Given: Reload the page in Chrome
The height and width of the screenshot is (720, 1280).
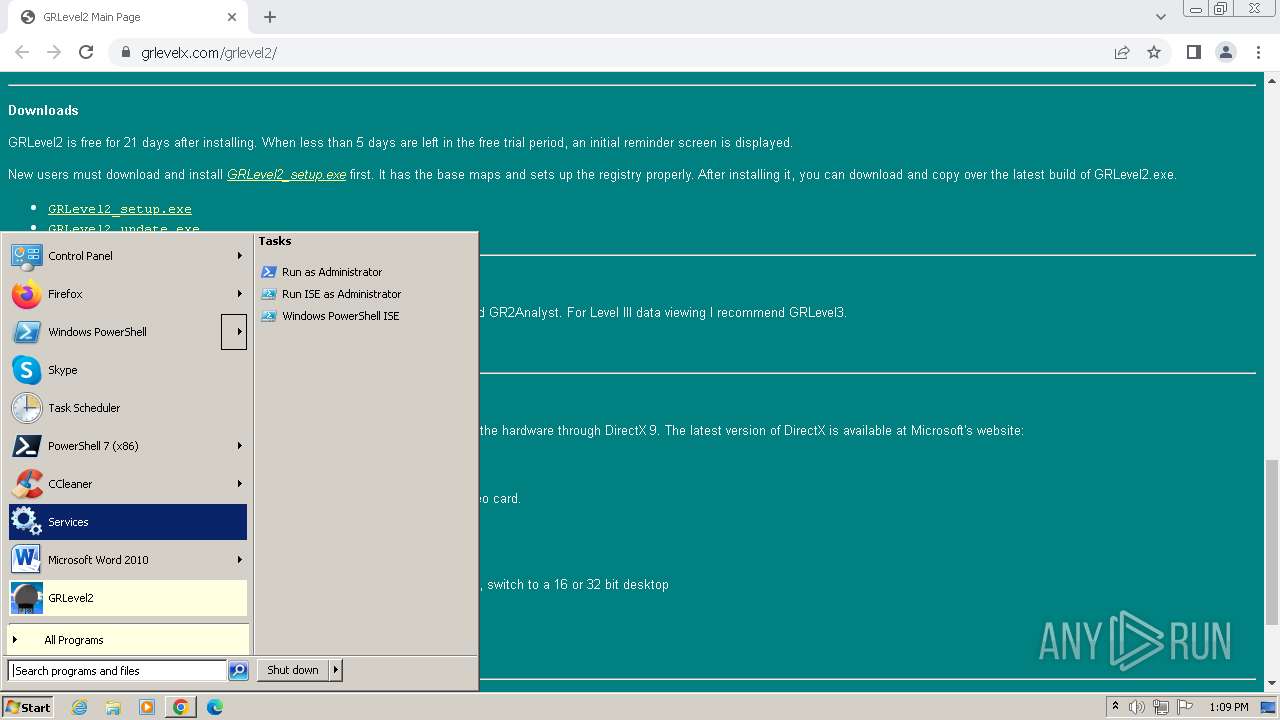Looking at the screenshot, I should click(x=86, y=52).
